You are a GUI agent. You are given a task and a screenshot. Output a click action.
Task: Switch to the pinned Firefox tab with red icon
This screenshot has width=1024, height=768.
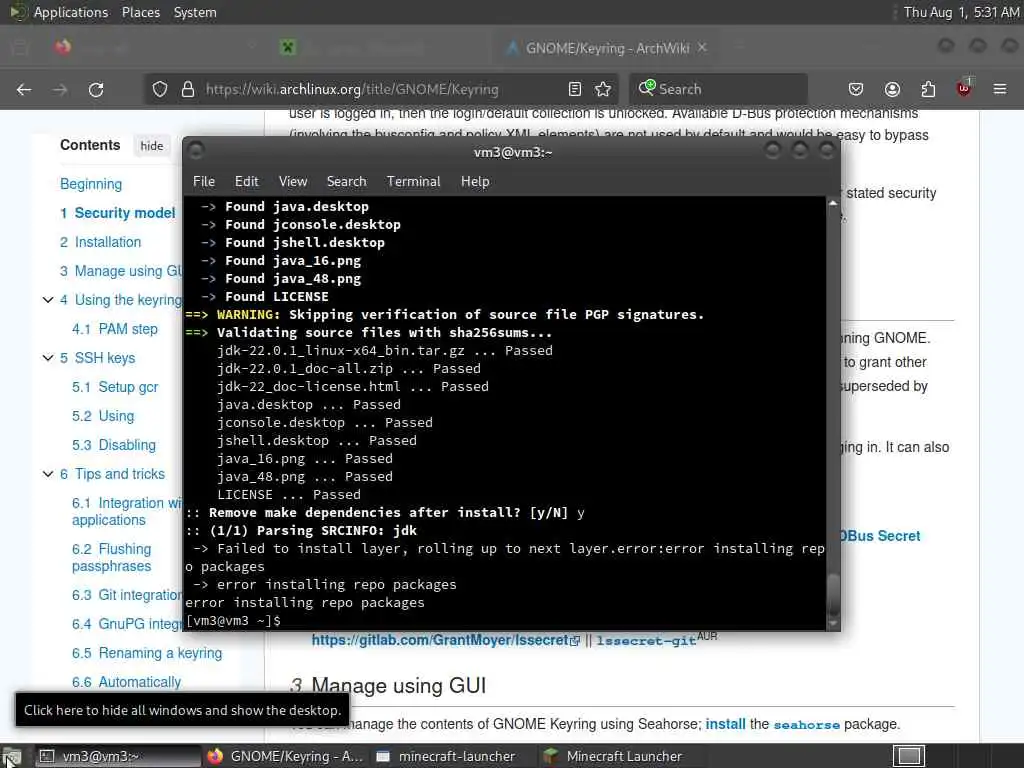(x=63, y=47)
